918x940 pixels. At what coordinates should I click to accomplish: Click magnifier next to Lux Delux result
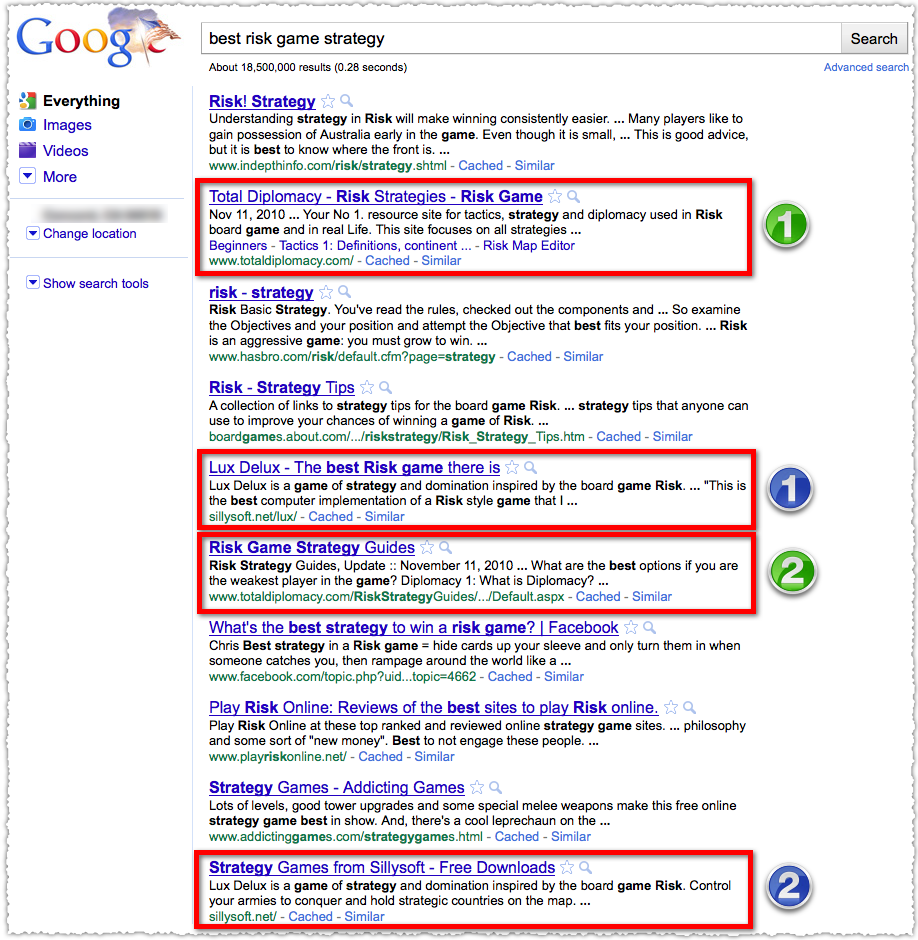531,467
